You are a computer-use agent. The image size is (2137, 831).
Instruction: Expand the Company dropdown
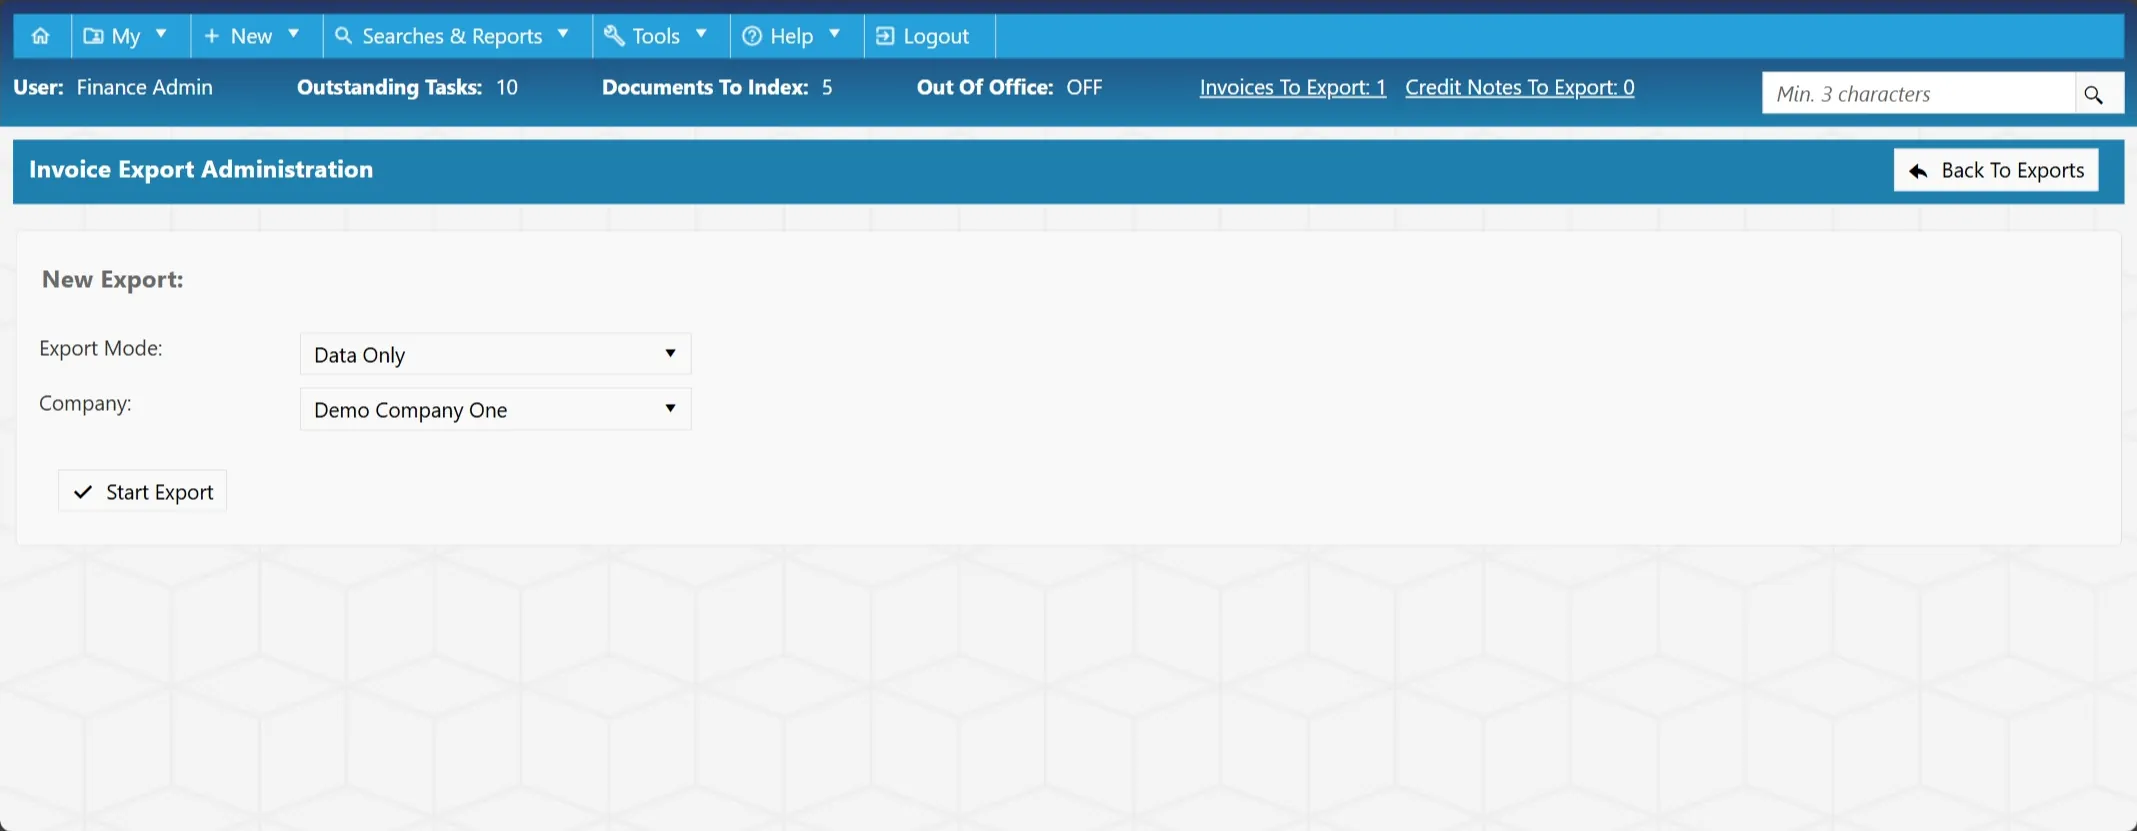[x=496, y=409]
